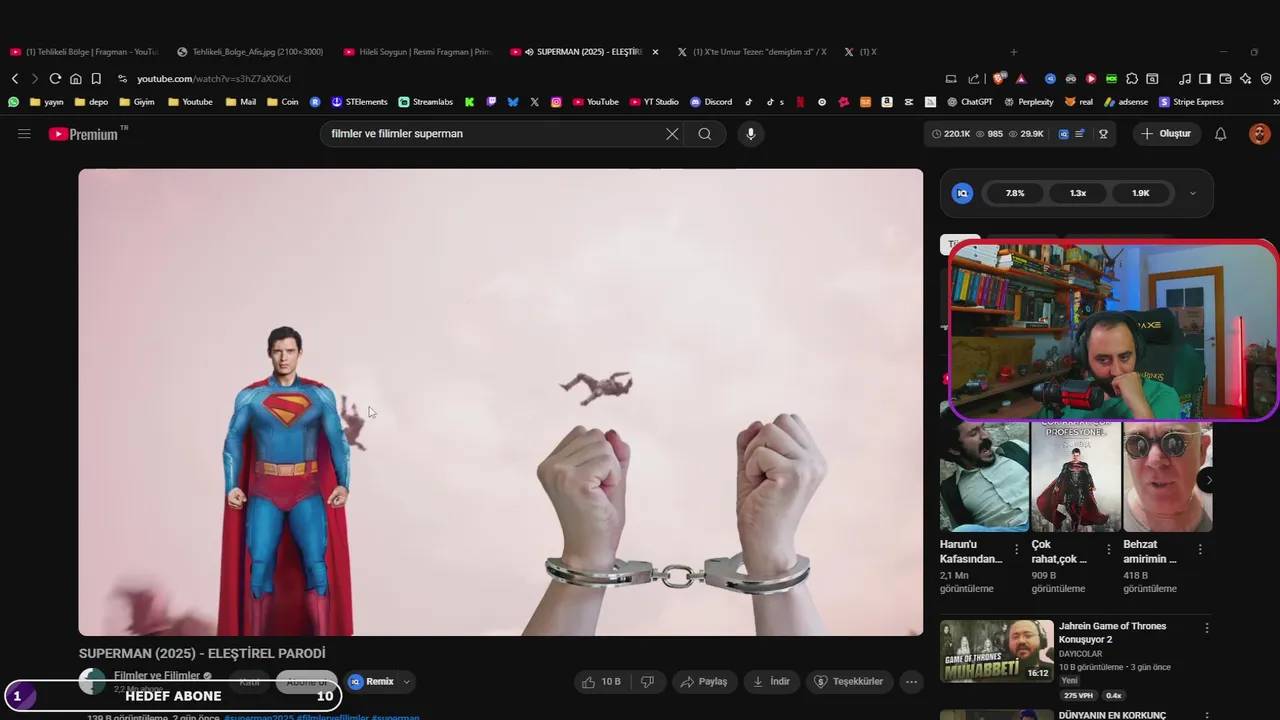Click the İndir download button
Viewport: 1280px width, 720px height.
coord(771,682)
